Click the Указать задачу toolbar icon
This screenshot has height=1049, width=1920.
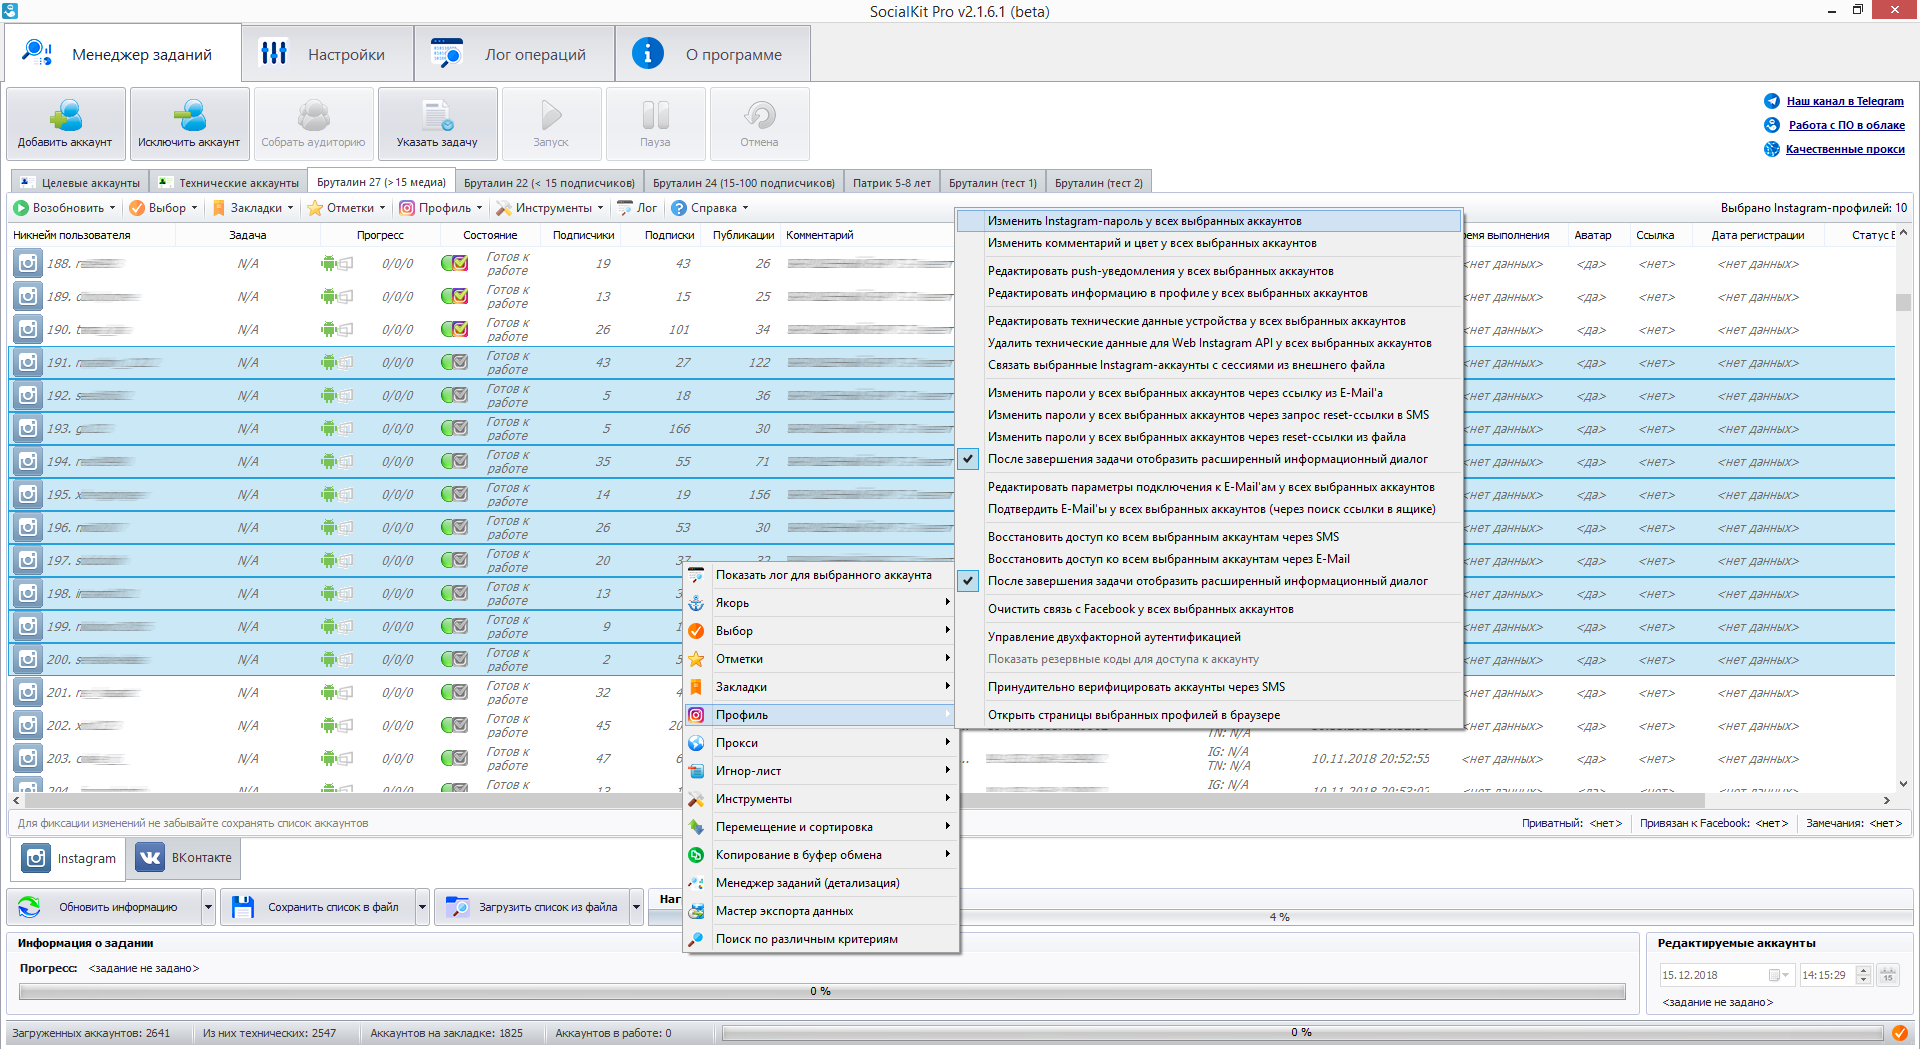(x=437, y=116)
